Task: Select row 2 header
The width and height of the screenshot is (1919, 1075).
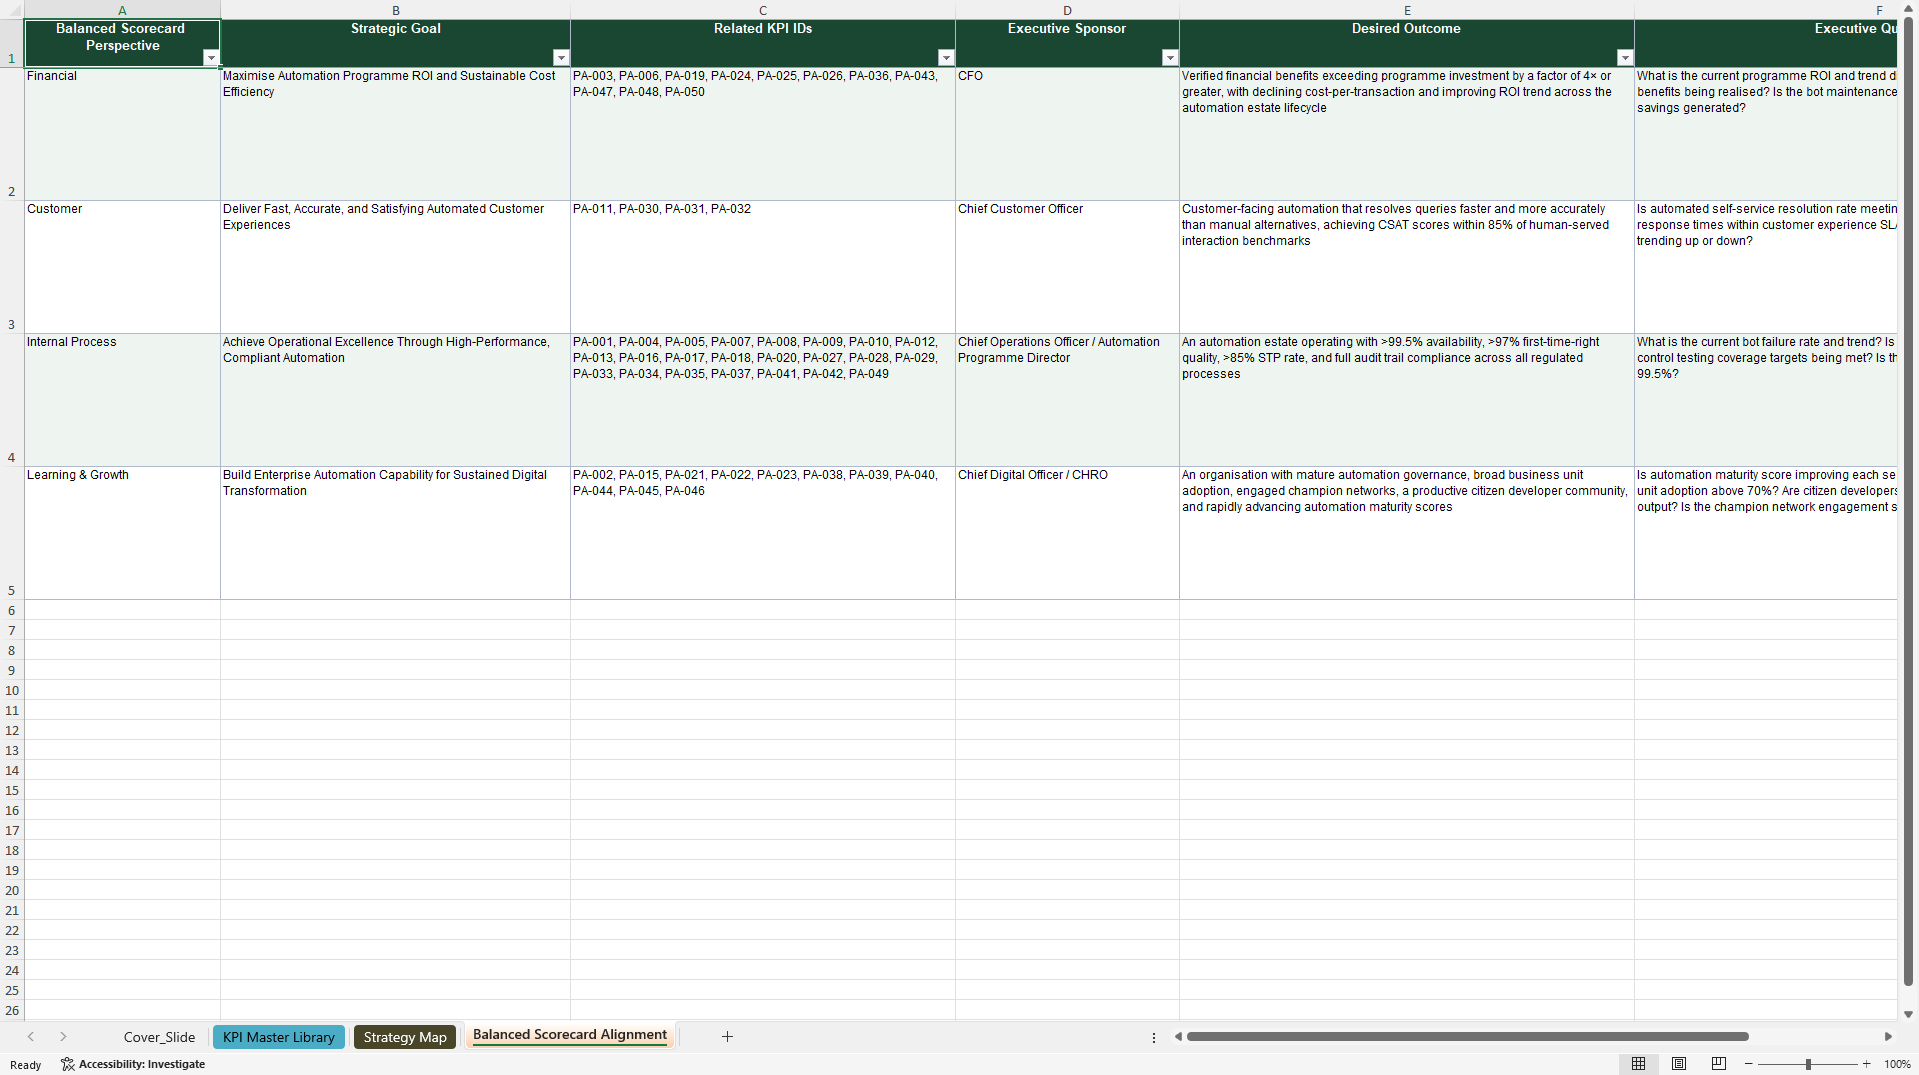Action: click(12, 134)
